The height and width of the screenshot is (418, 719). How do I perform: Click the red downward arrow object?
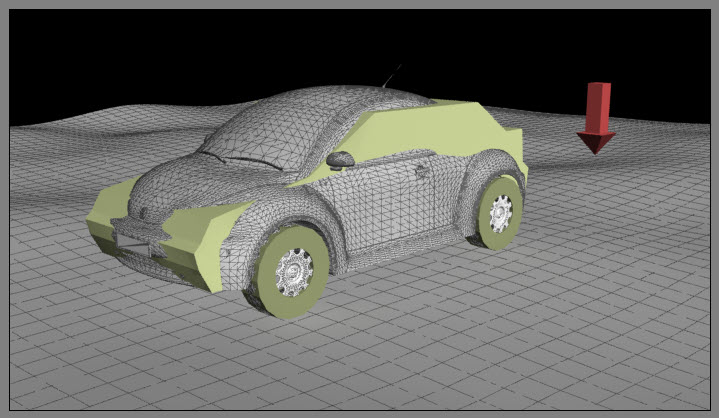597,116
